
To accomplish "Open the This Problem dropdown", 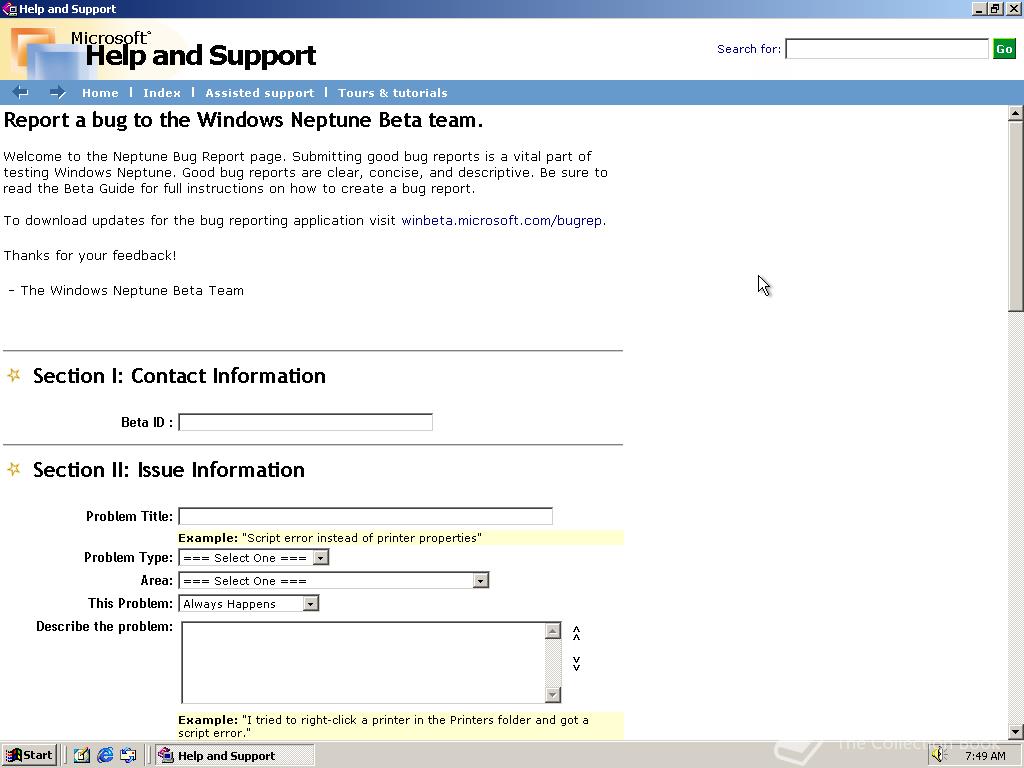I will [249, 603].
